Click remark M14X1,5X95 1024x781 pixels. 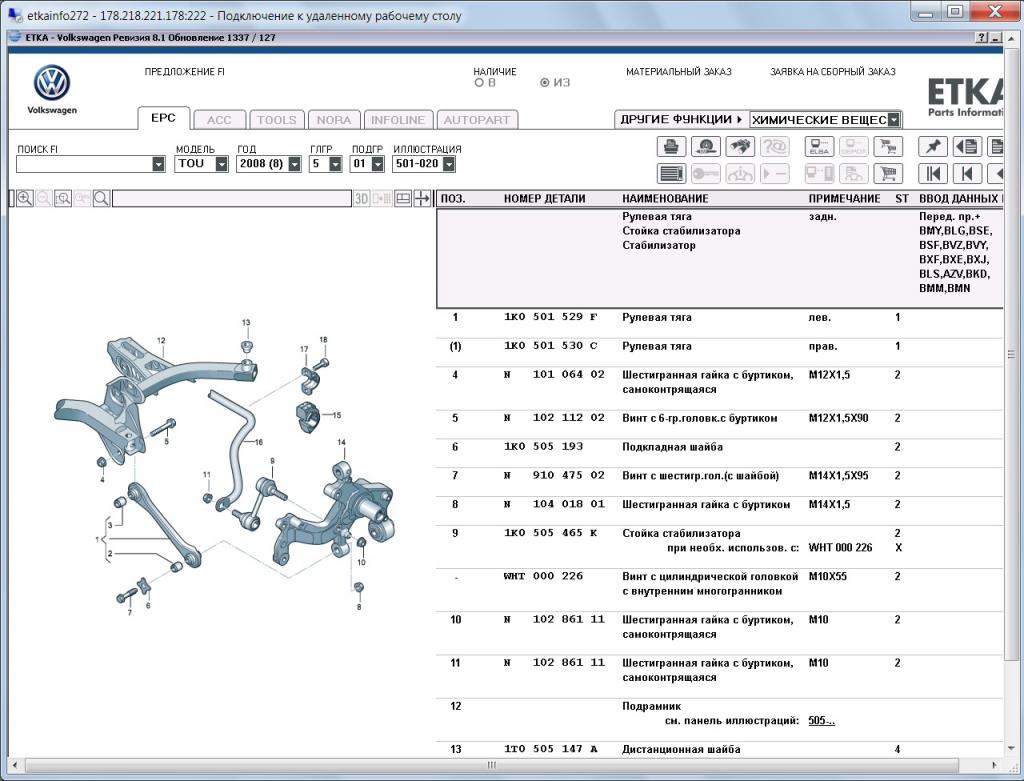[x=839, y=476]
